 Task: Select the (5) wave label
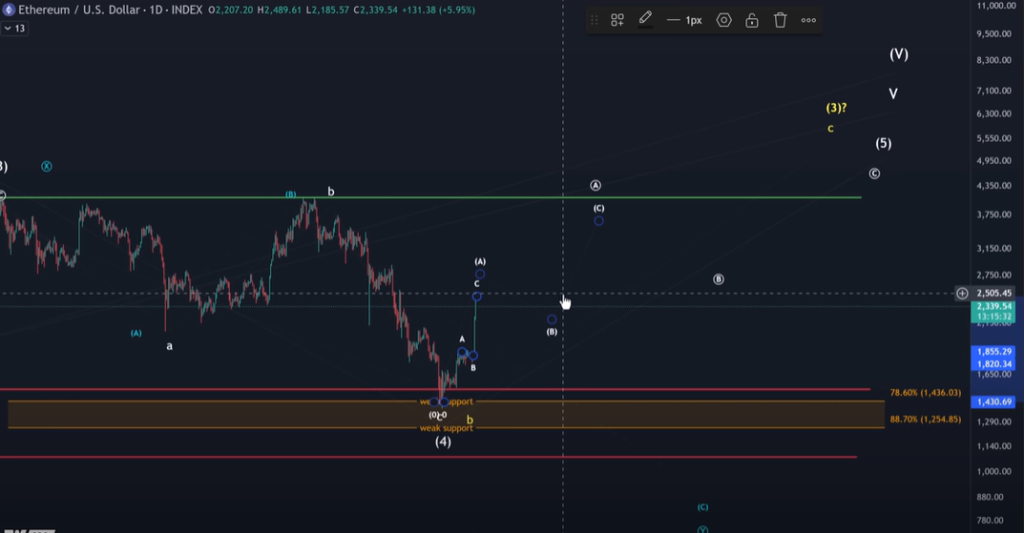883,143
